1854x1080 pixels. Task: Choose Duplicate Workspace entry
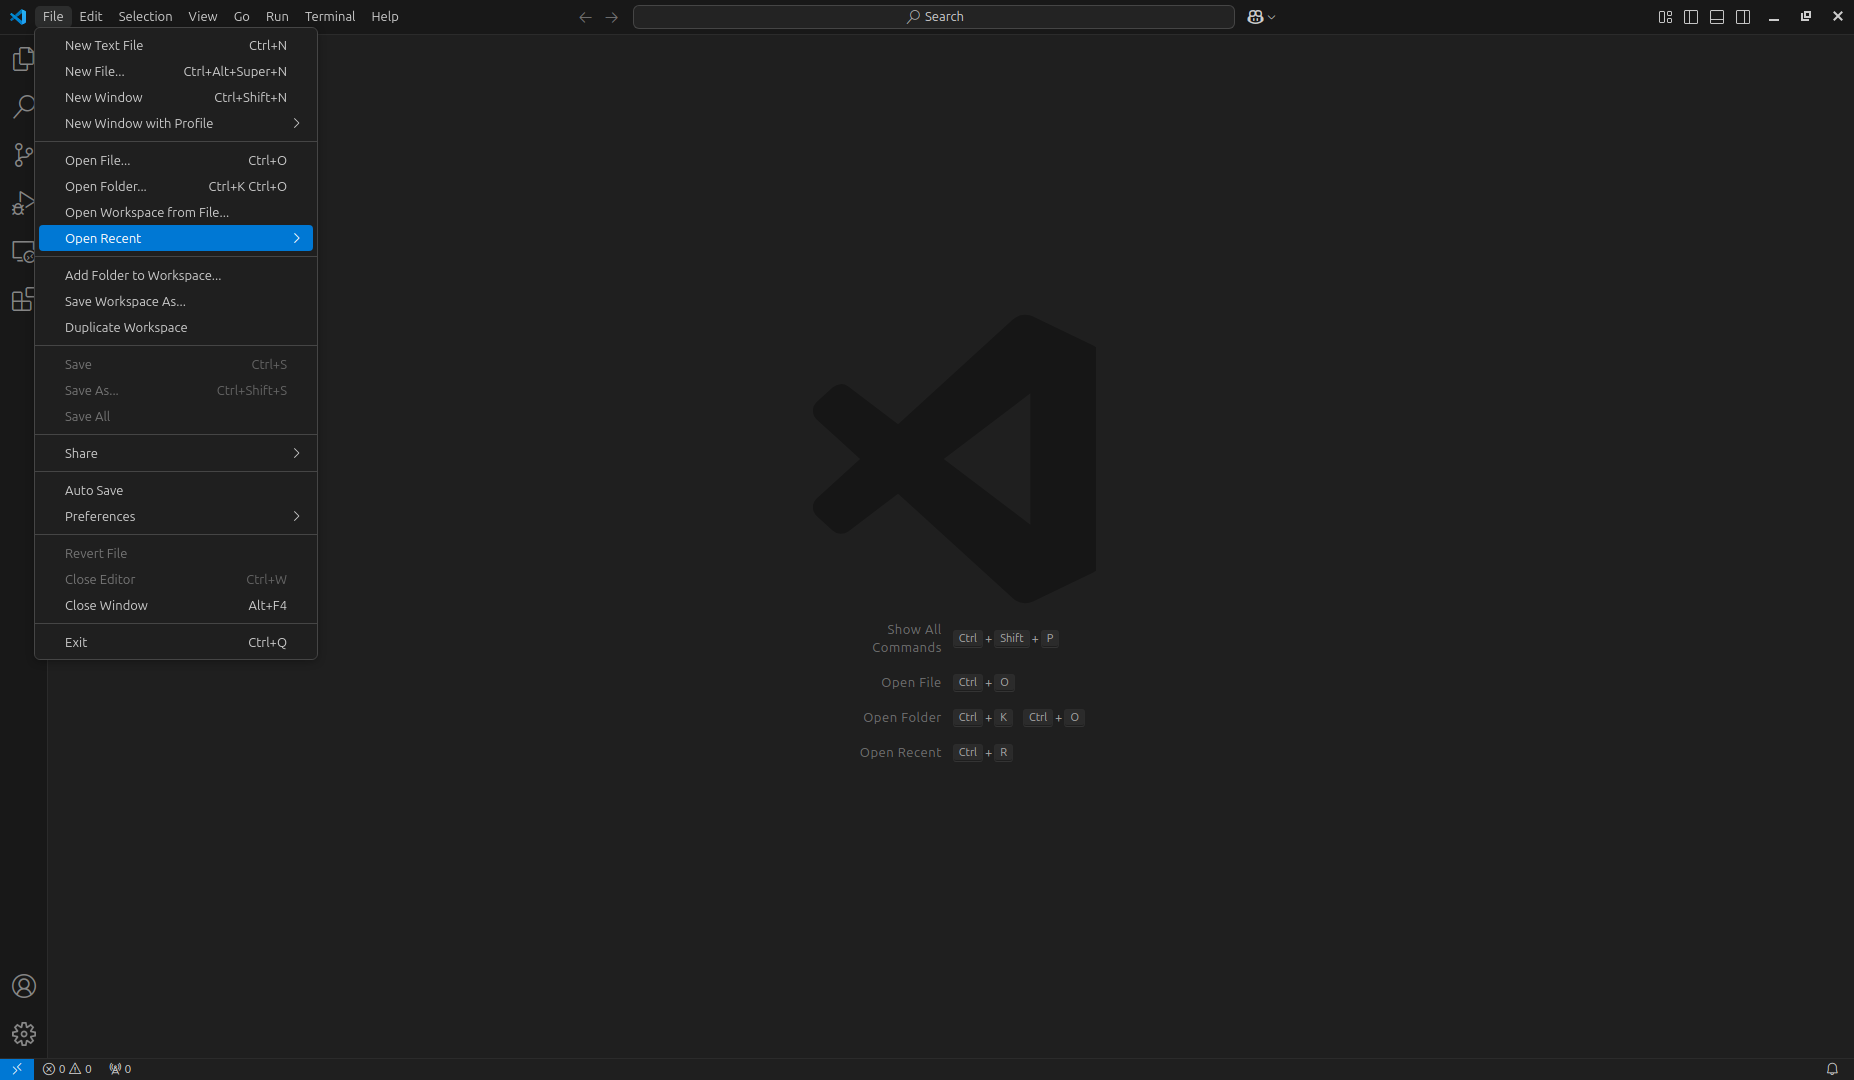(x=176, y=327)
